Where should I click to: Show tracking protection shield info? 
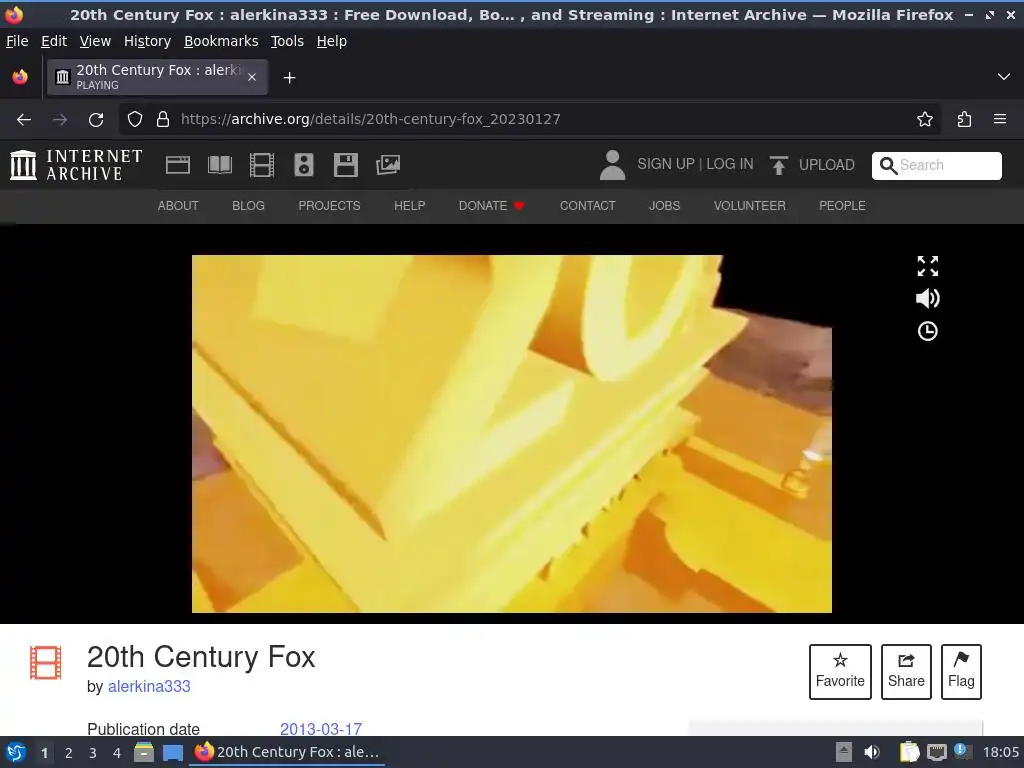click(x=135, y=119)
